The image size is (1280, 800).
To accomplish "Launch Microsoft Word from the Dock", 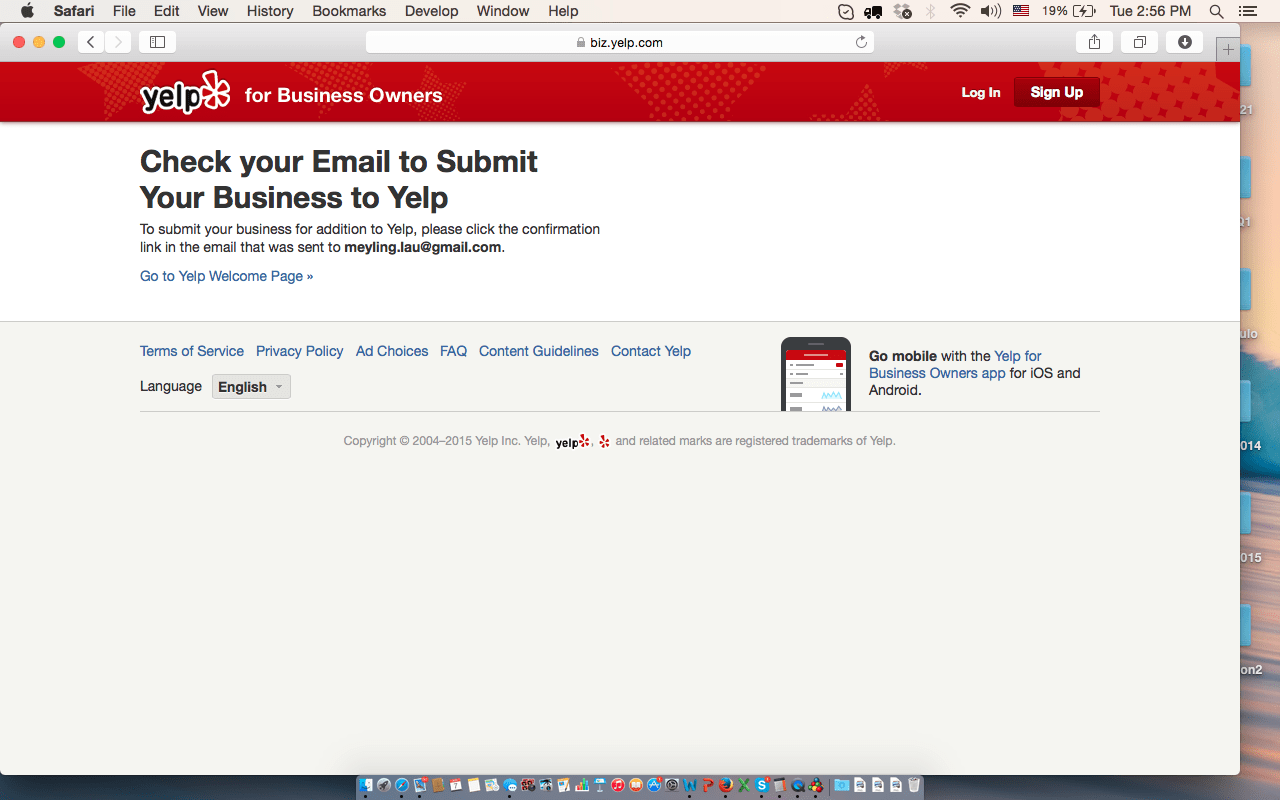I will tap(690, 785).
